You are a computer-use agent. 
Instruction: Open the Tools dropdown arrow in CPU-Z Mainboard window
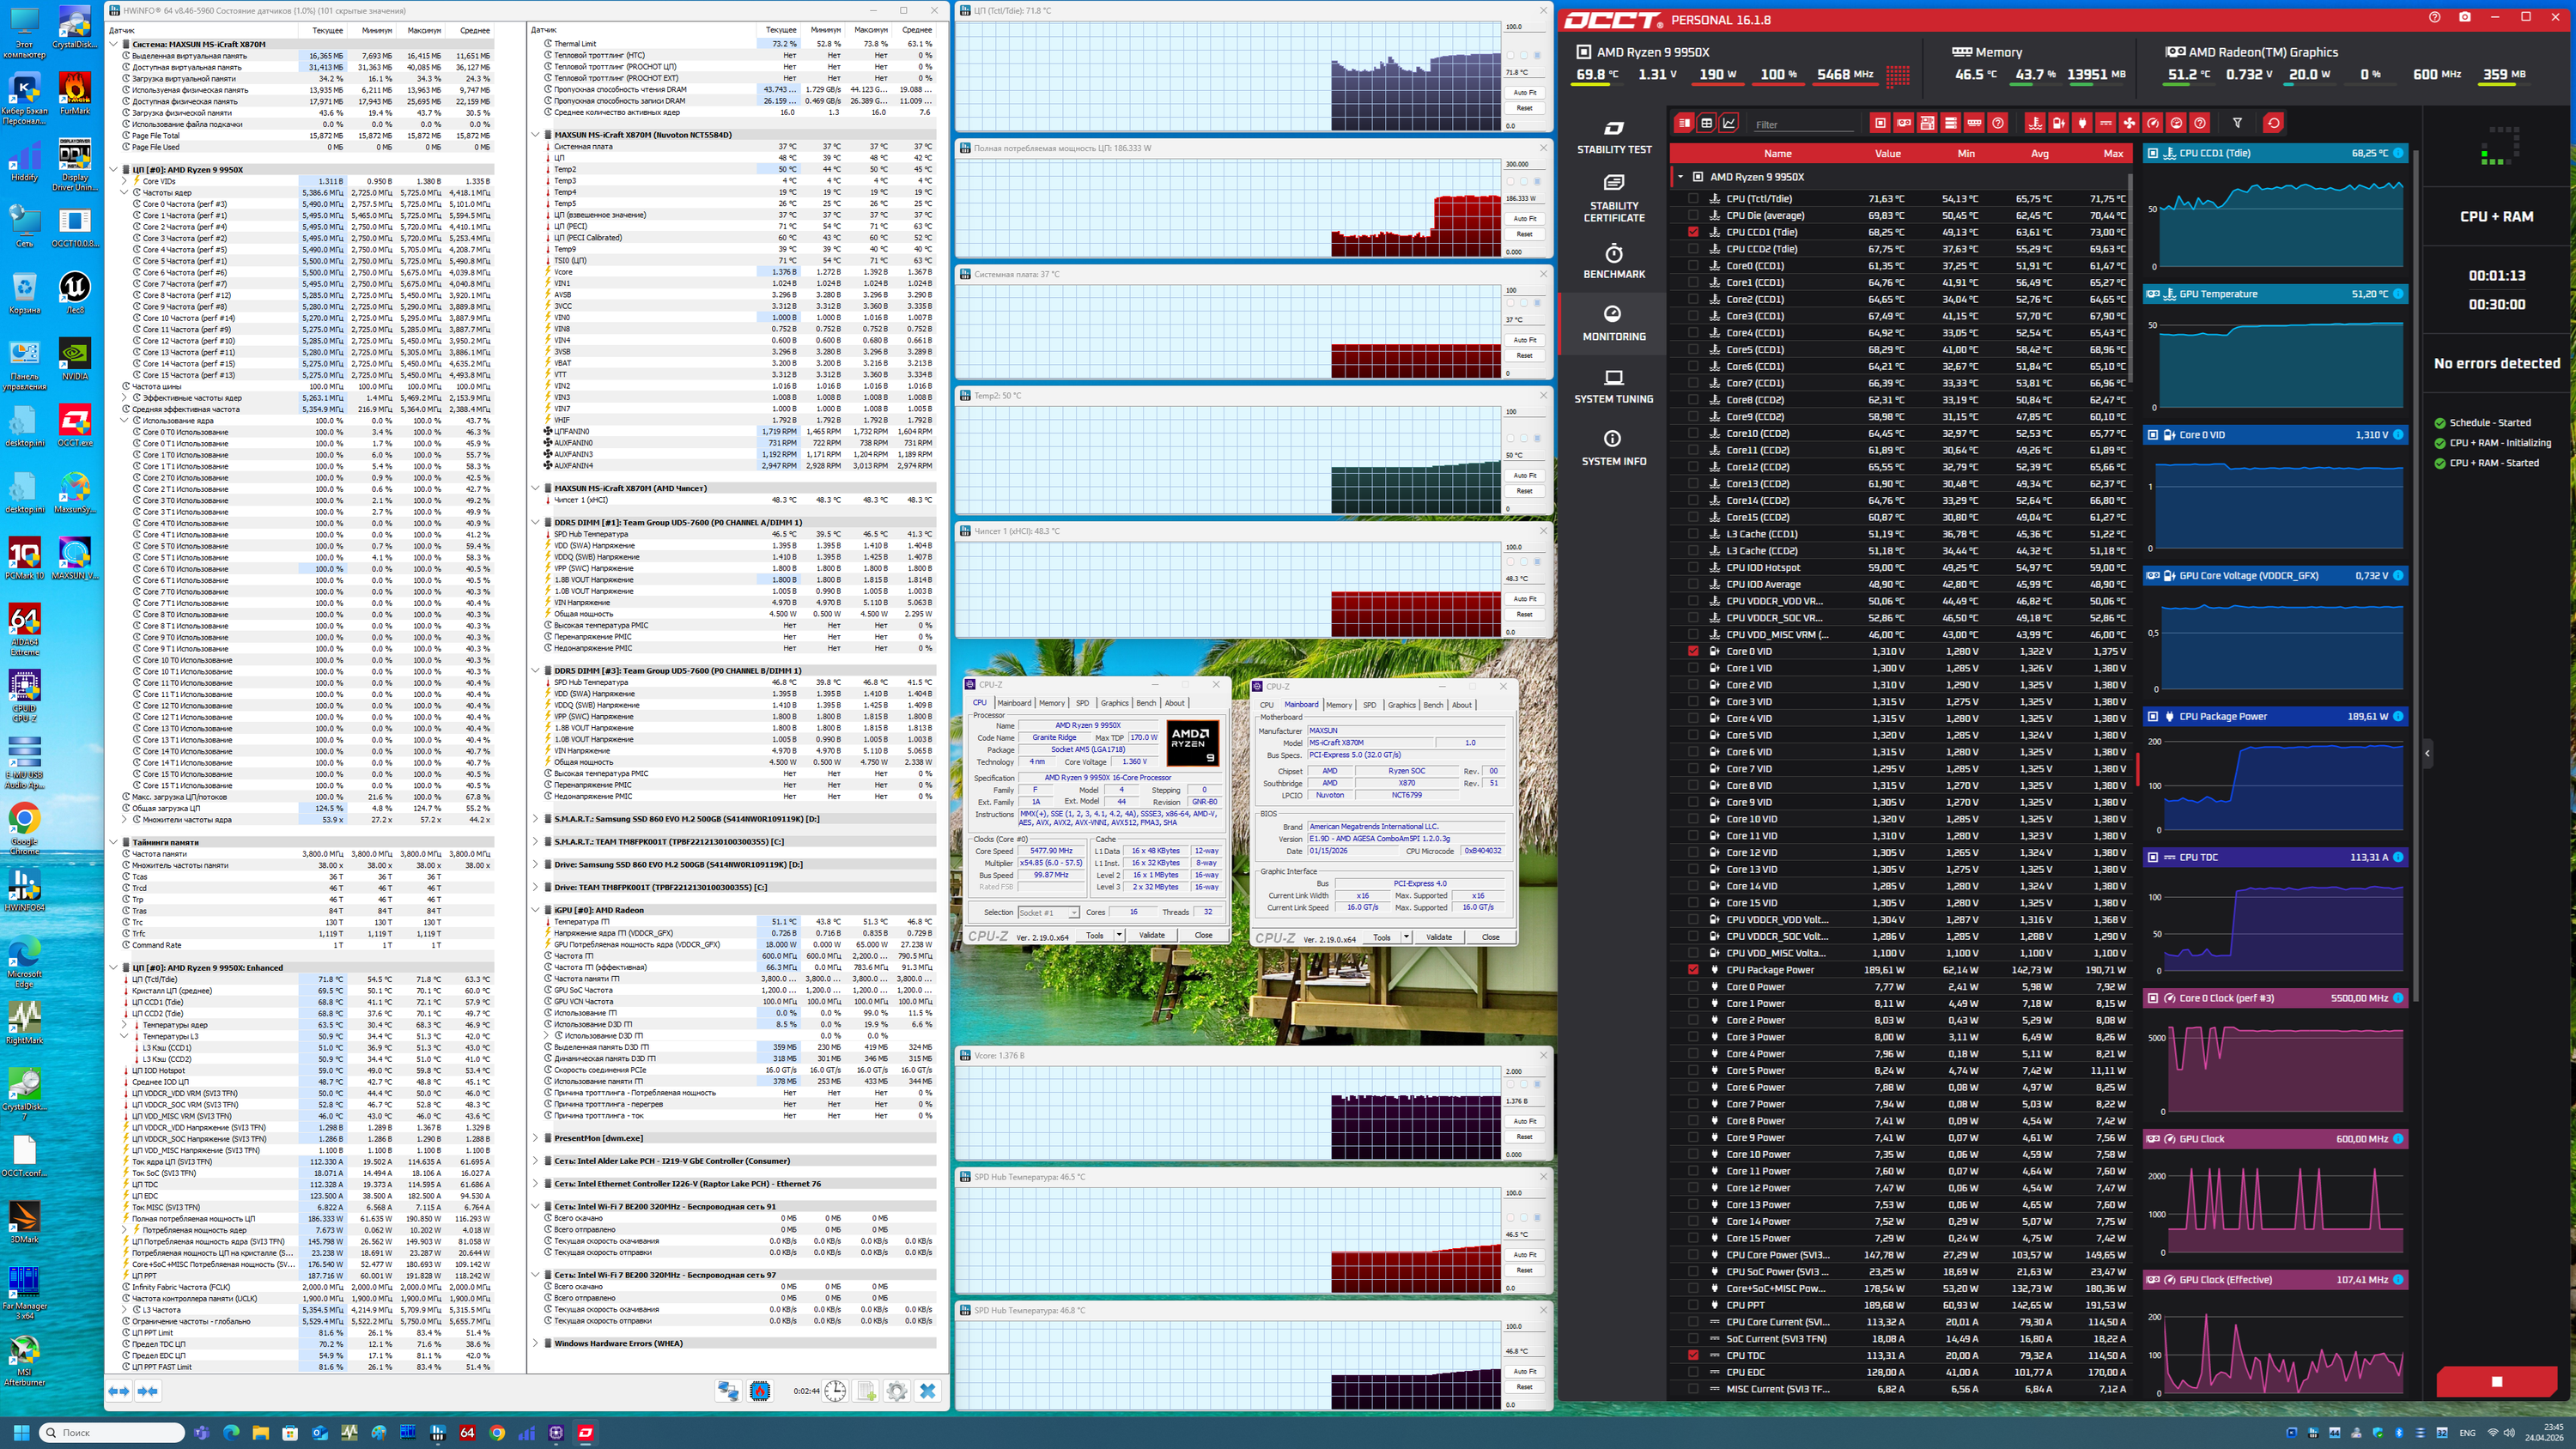tap(1406, 937)
